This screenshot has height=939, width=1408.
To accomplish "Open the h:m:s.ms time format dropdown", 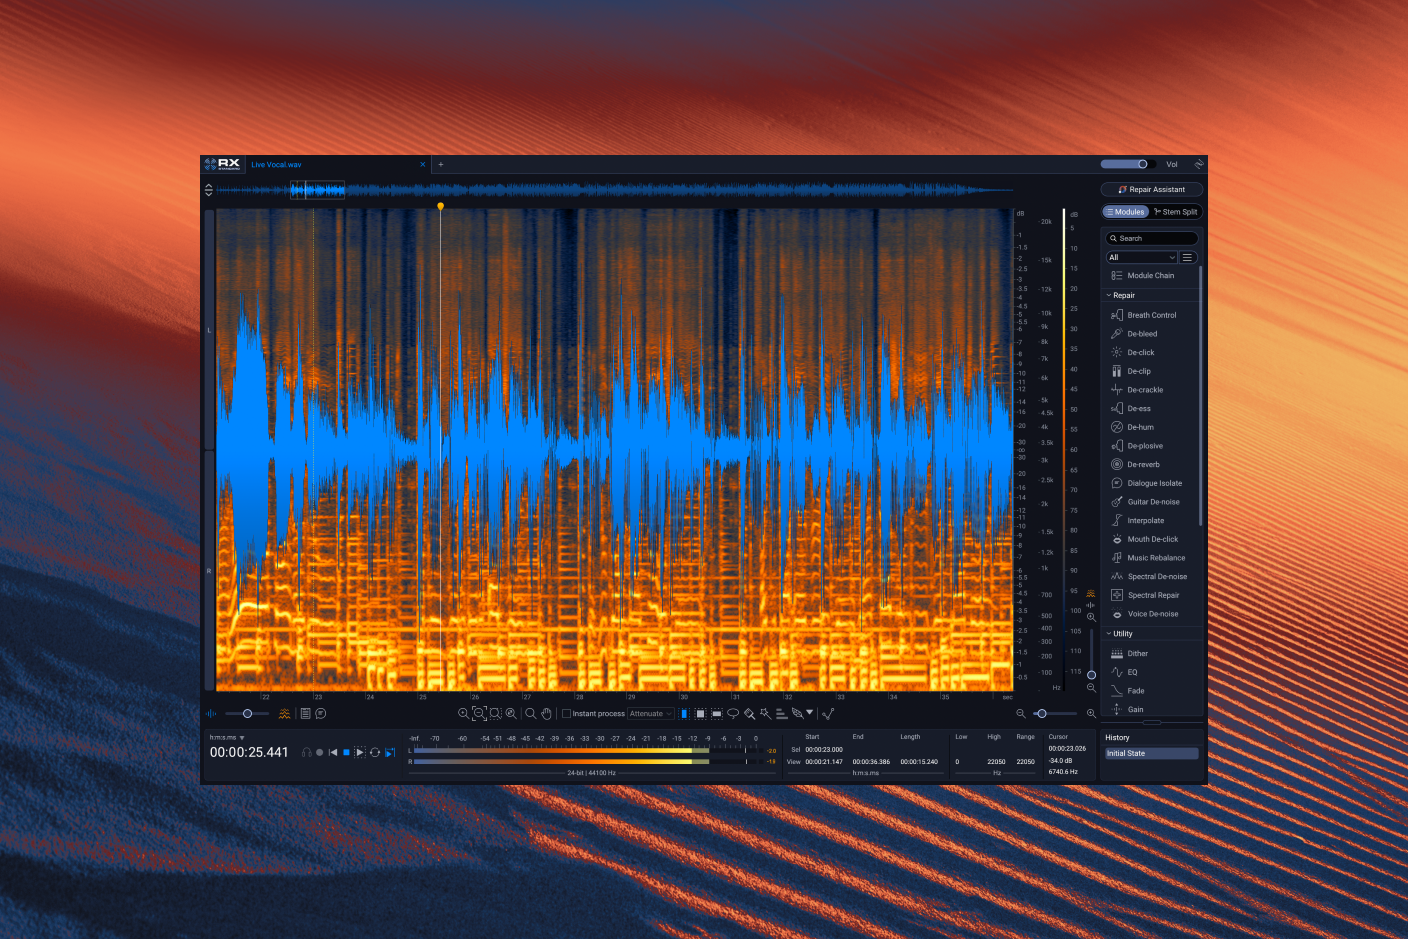I will pyautogui.click(x=227, y=737).
